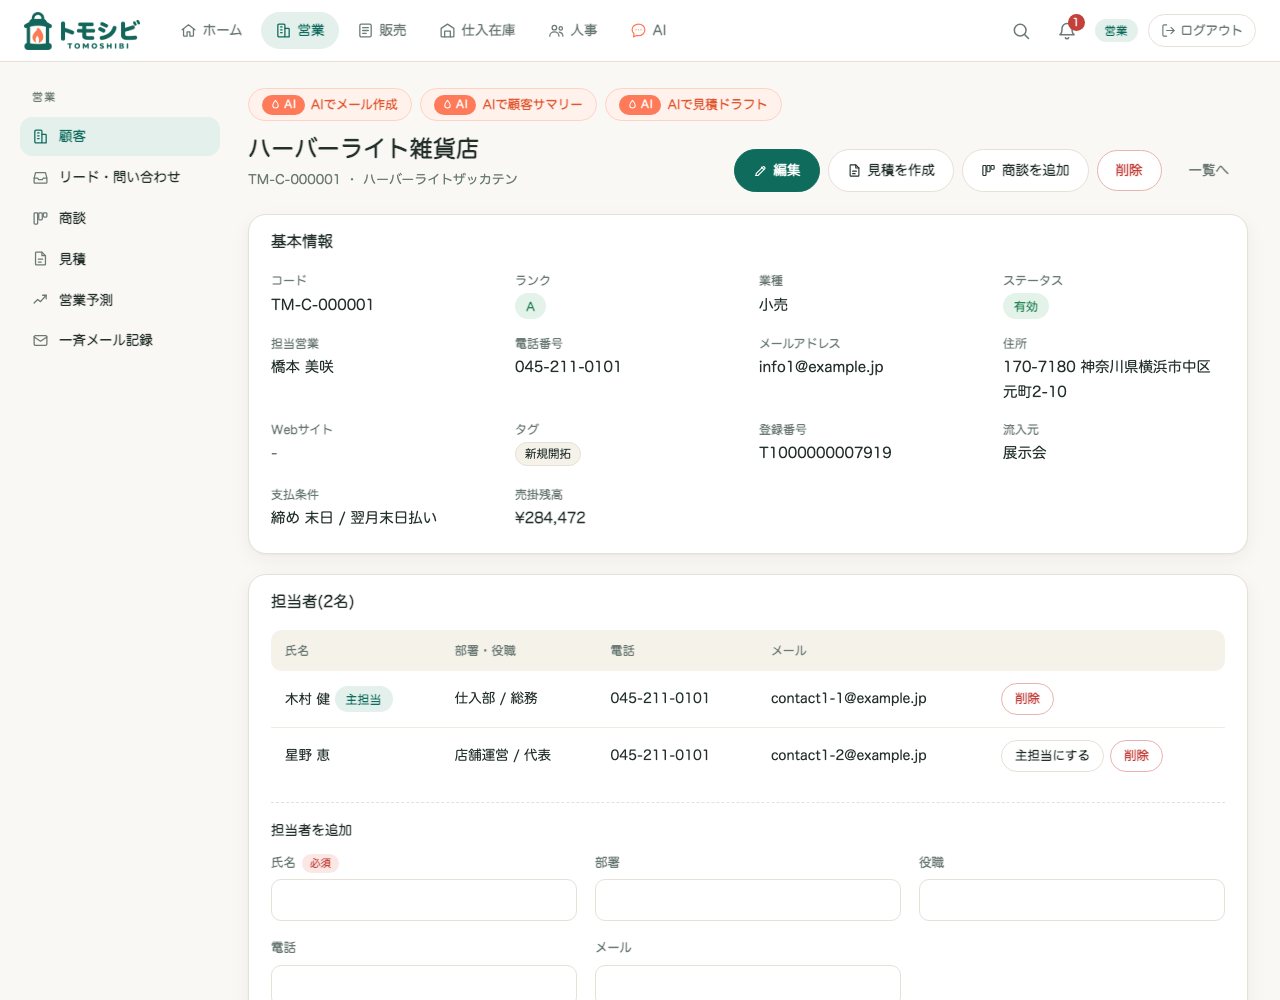Click contact1-1@example.jp email cell
1280x1000 pixels.
[848, 698]
